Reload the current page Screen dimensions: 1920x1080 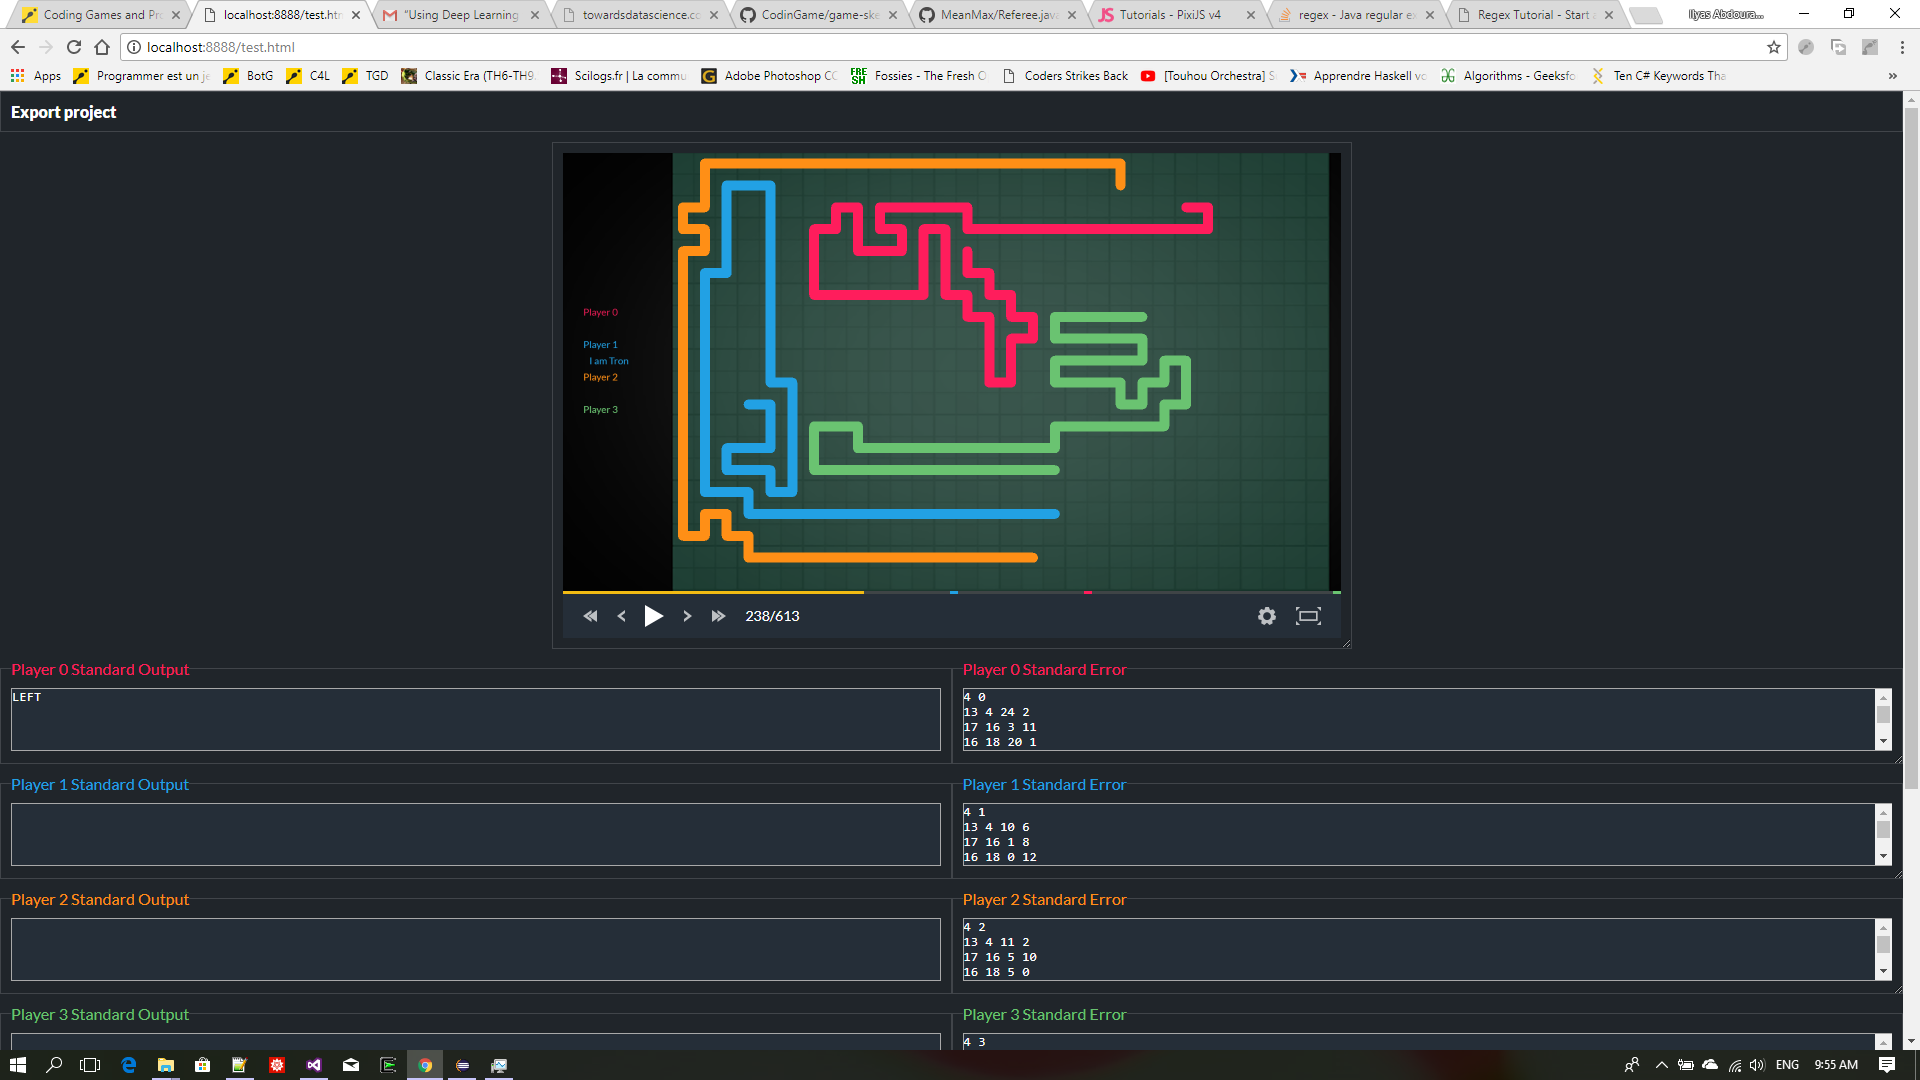pos(74,47)
